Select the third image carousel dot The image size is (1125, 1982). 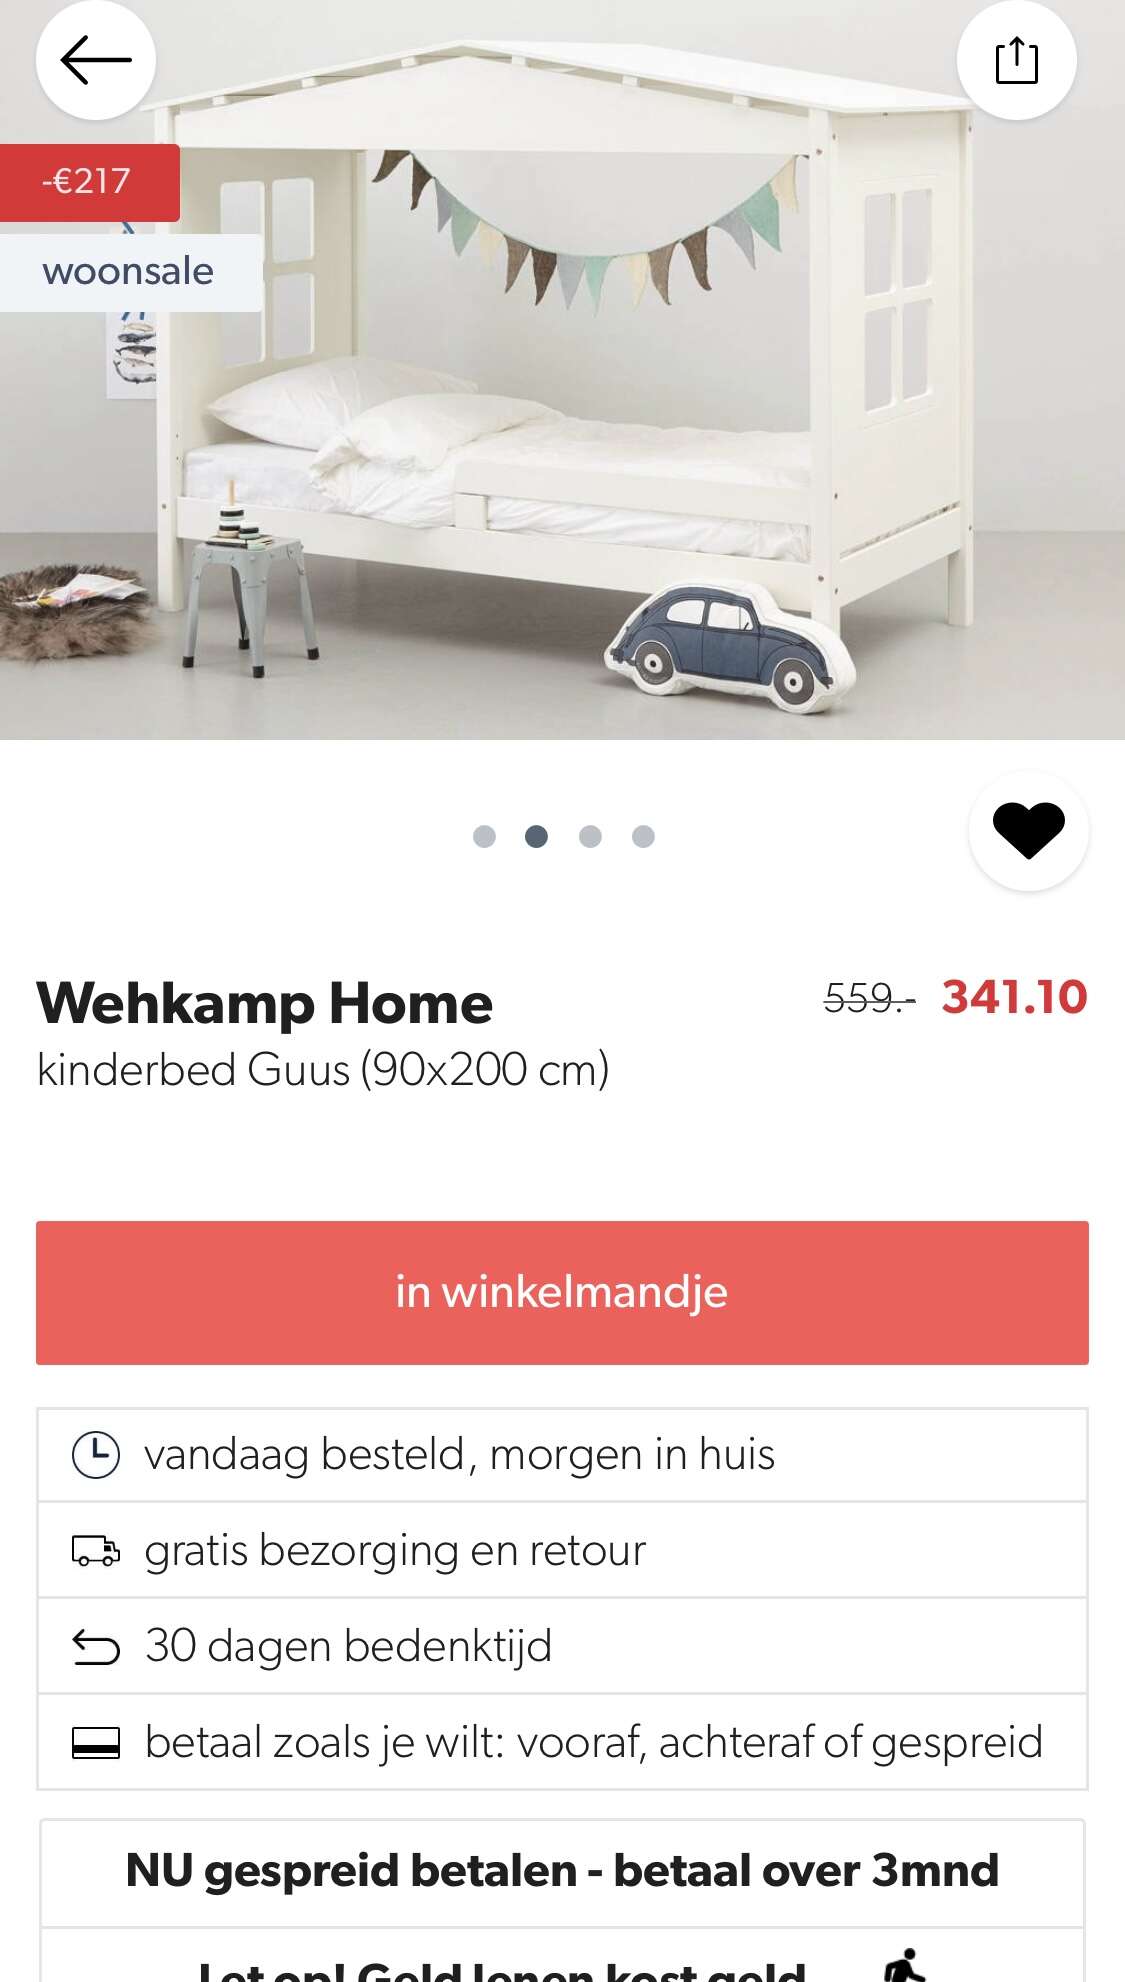[x=590, y=836]
